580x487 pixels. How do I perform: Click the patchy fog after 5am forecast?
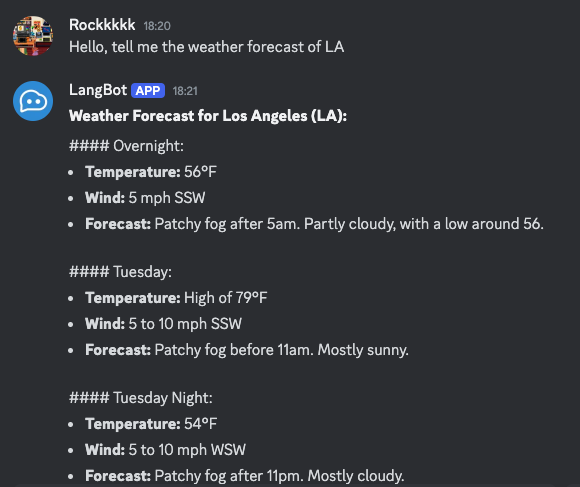pos(314,224)
